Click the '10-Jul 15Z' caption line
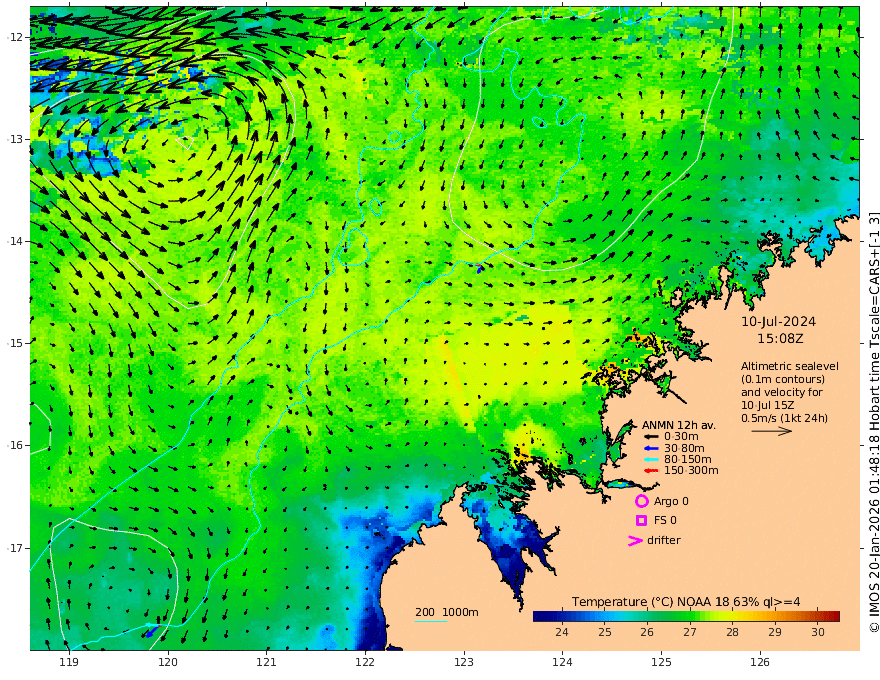 point(767,405)
